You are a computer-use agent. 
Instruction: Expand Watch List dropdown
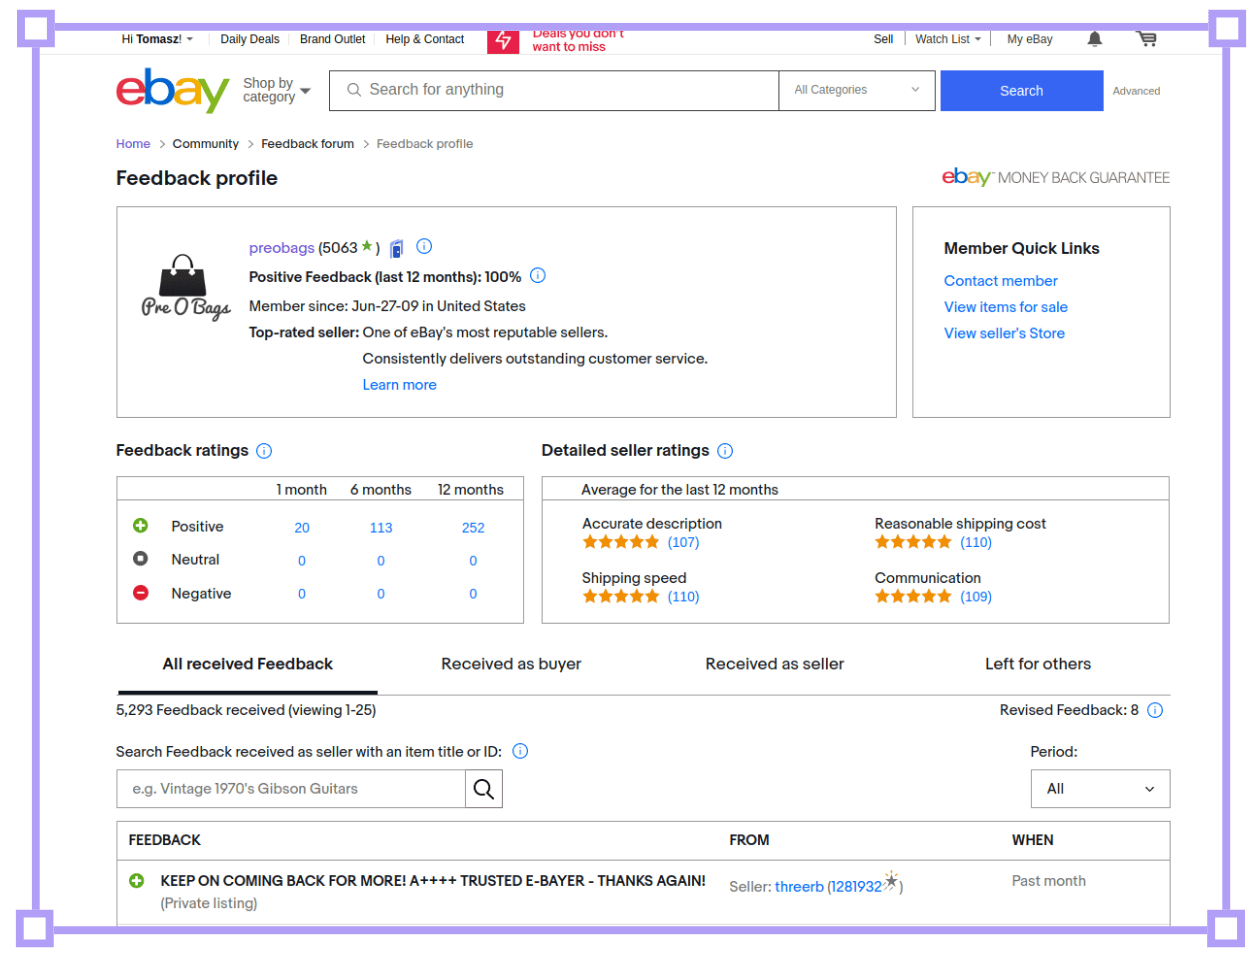pyautogui.click(x=948, y=39)
